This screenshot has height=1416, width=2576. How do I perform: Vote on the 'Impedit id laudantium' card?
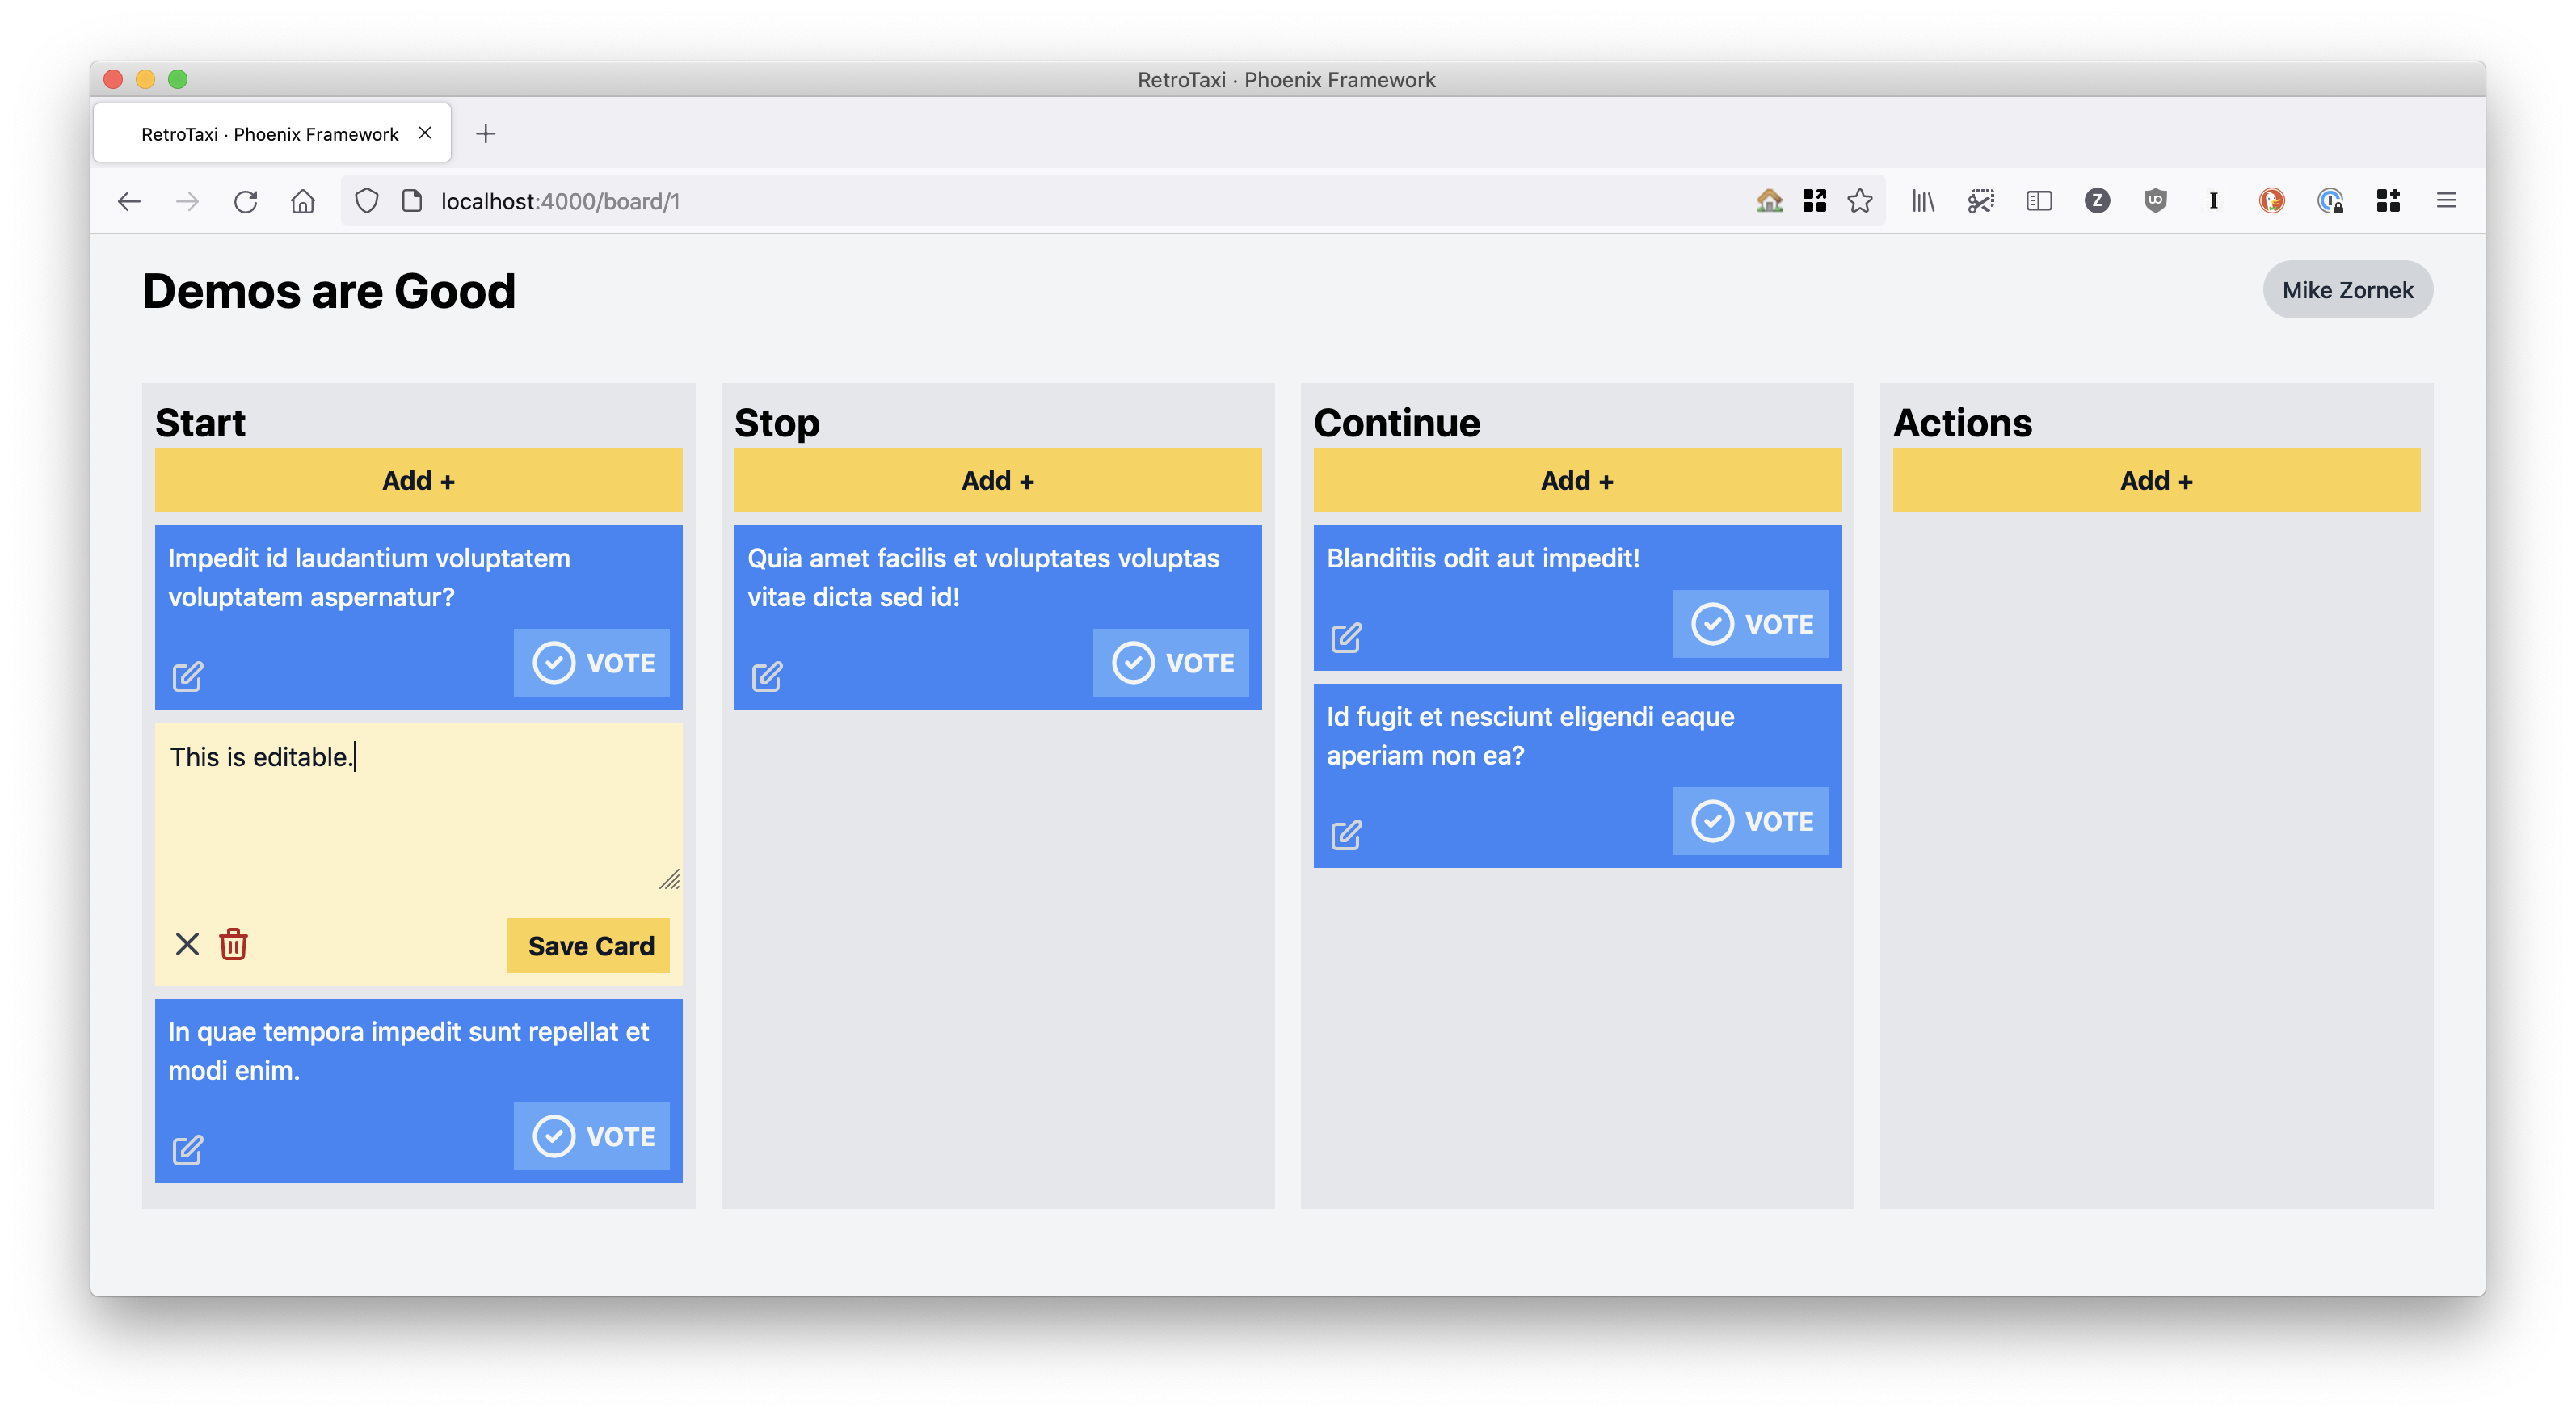pyautogui.click(x=592, y=662)
